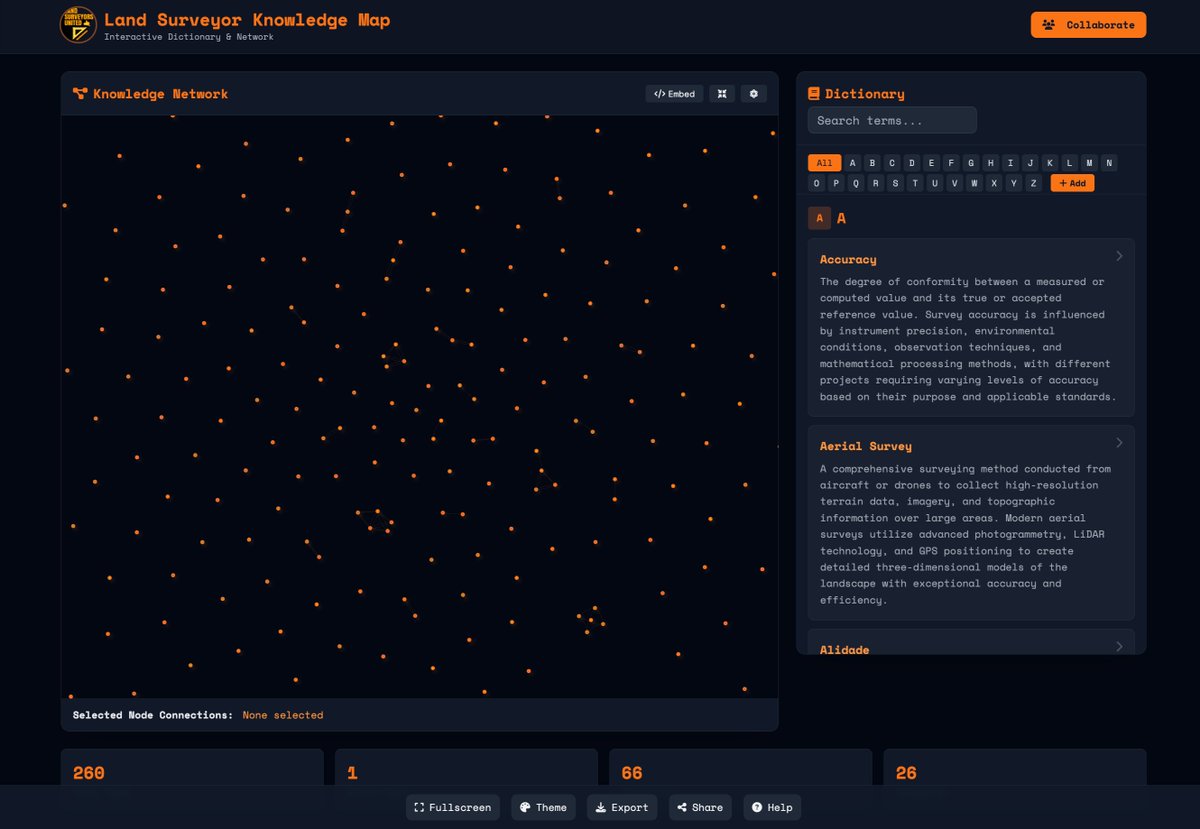Expand the Alidade dictionary entry
The image size is (1200, 829).
pos(1119,647)
